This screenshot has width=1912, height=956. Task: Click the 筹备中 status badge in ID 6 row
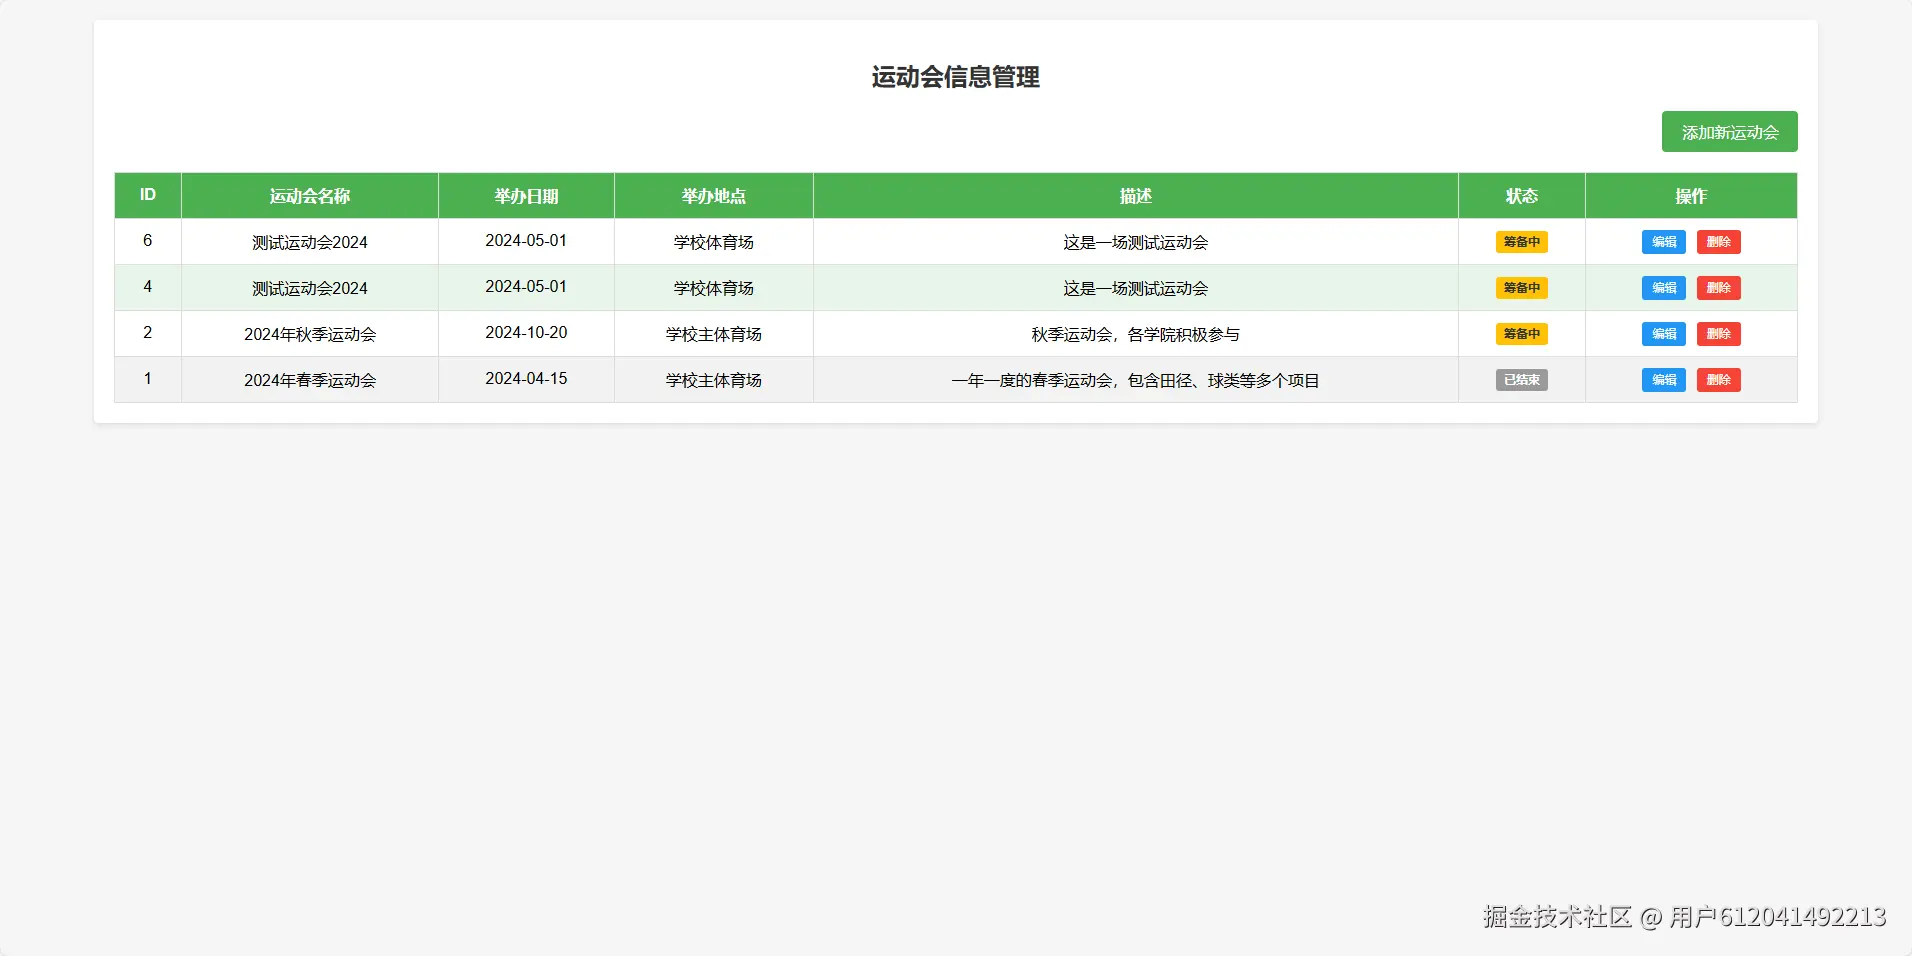(1522, 242)
